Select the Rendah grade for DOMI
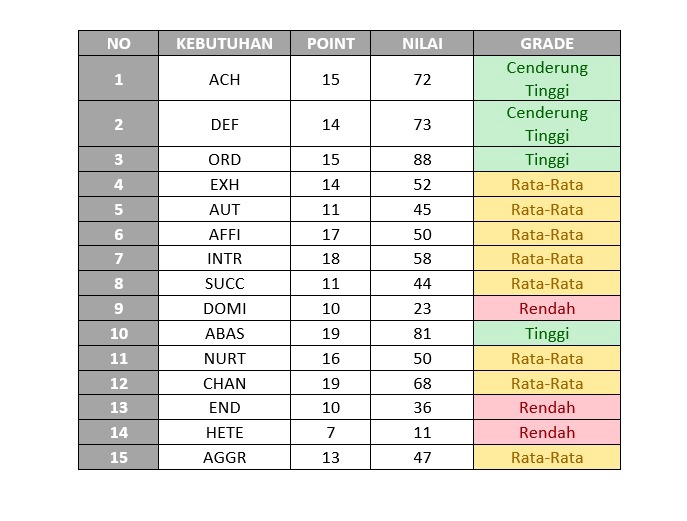 coord(547,309)
